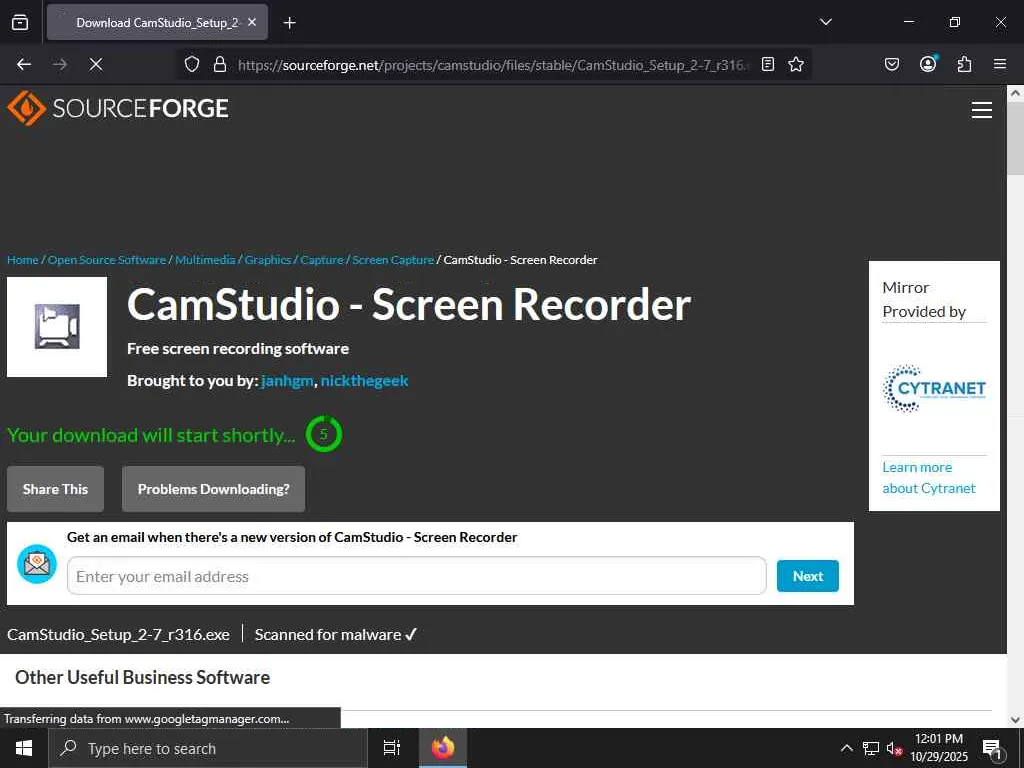Open the notification center icon
1024x768 pixels.
click(x=992, y=748)
